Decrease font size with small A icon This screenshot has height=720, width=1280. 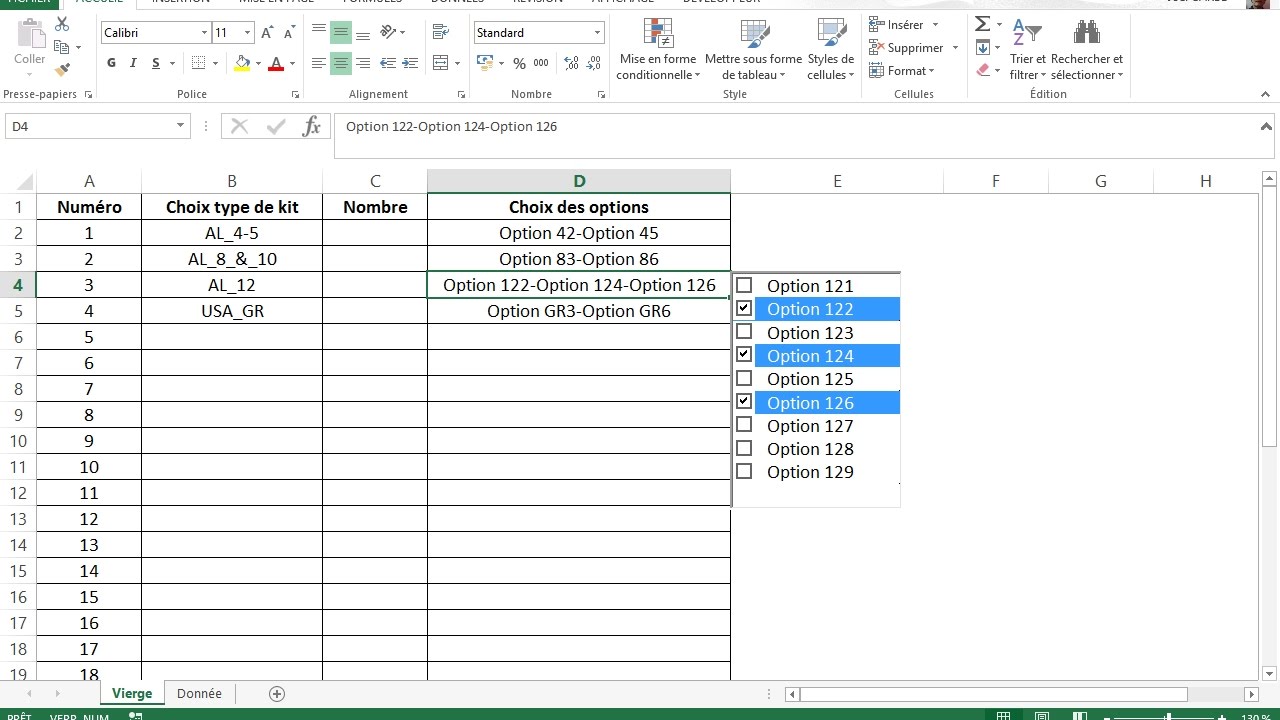[290, 33]
